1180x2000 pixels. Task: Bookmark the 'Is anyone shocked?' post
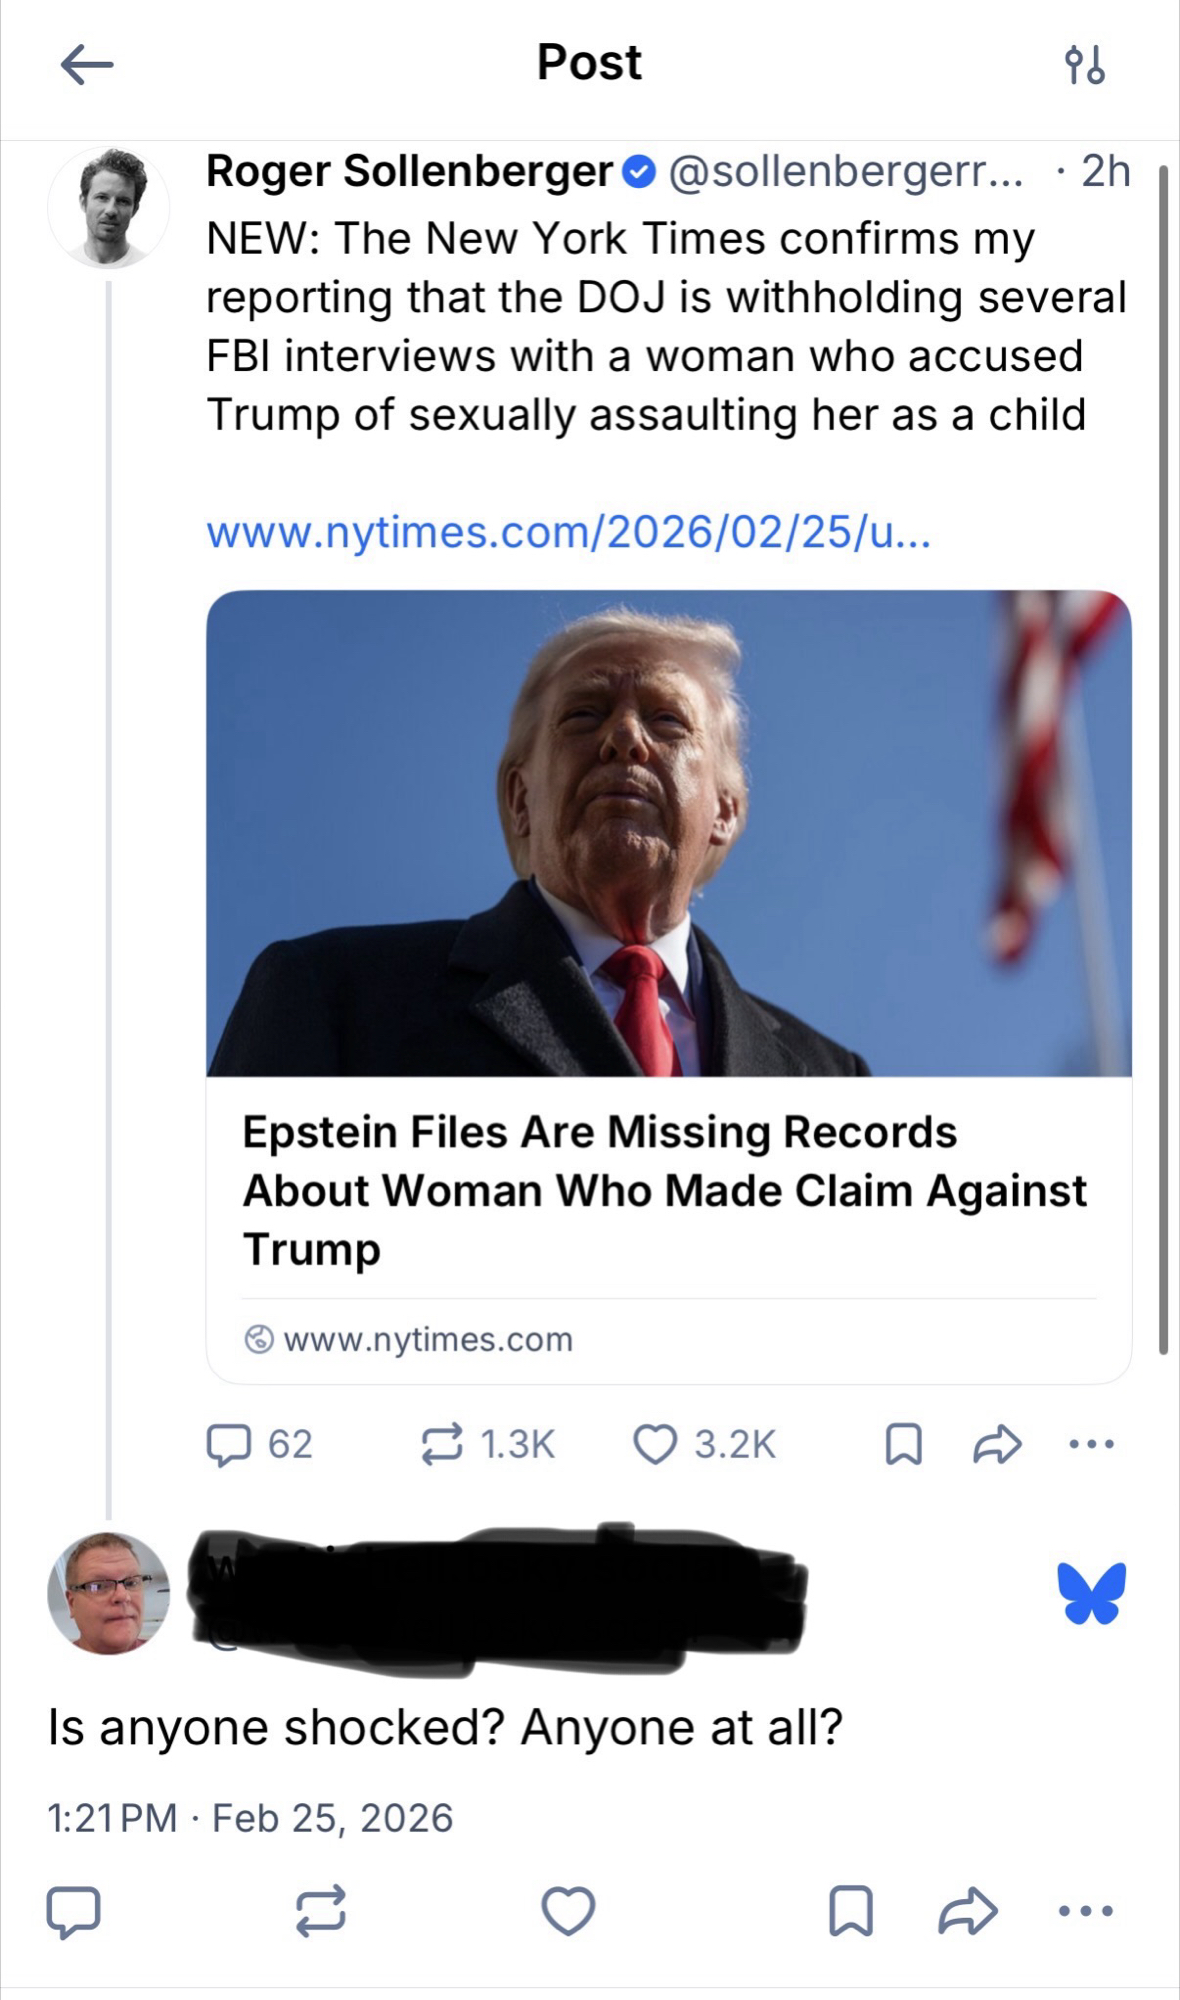pos(851,1911)
